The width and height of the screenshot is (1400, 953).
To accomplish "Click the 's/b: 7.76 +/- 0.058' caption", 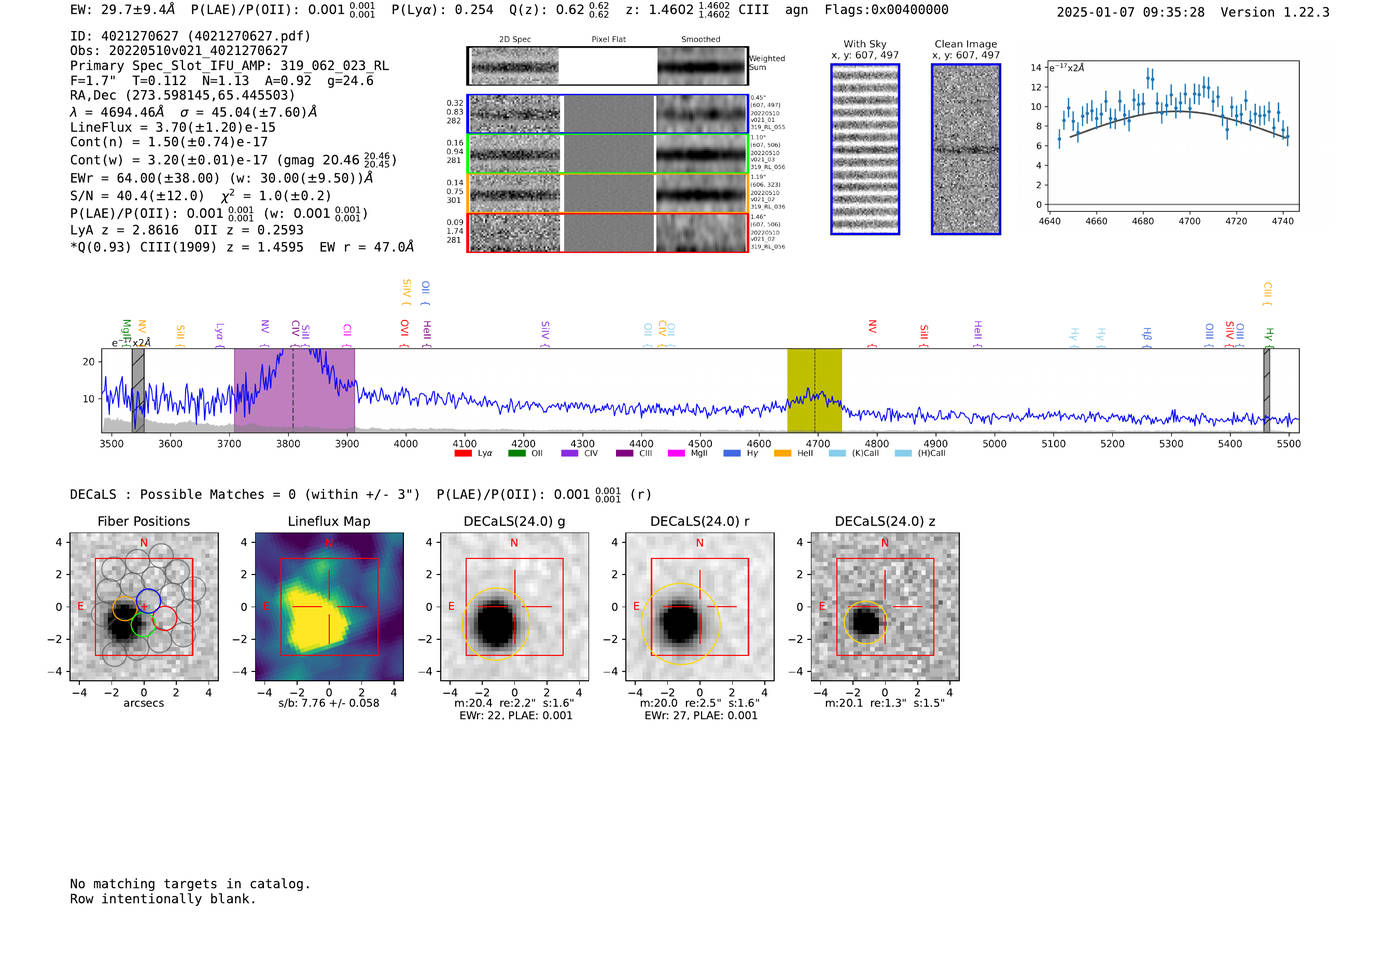I will (329, 703).
